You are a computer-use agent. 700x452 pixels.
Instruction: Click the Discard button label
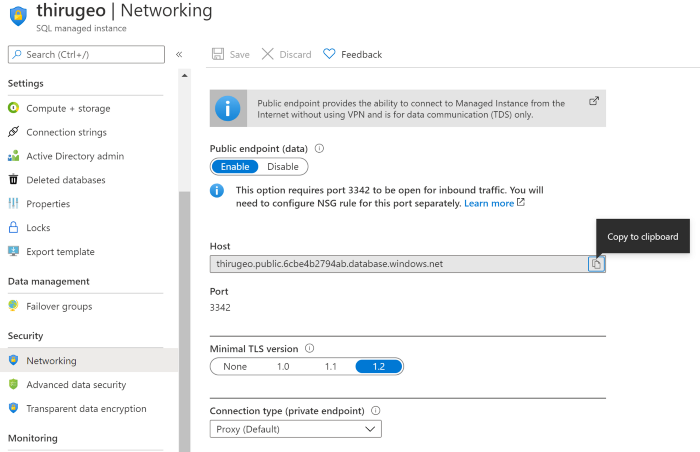click(x=295, y=54)
